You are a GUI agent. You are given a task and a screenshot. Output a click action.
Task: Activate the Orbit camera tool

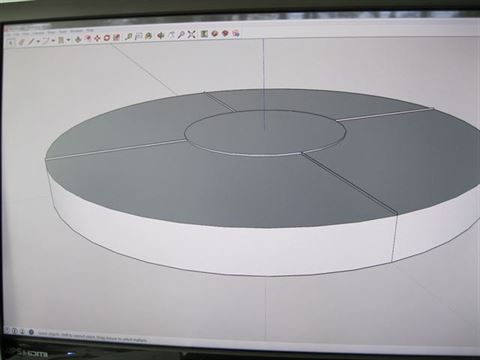pos(161,35)
